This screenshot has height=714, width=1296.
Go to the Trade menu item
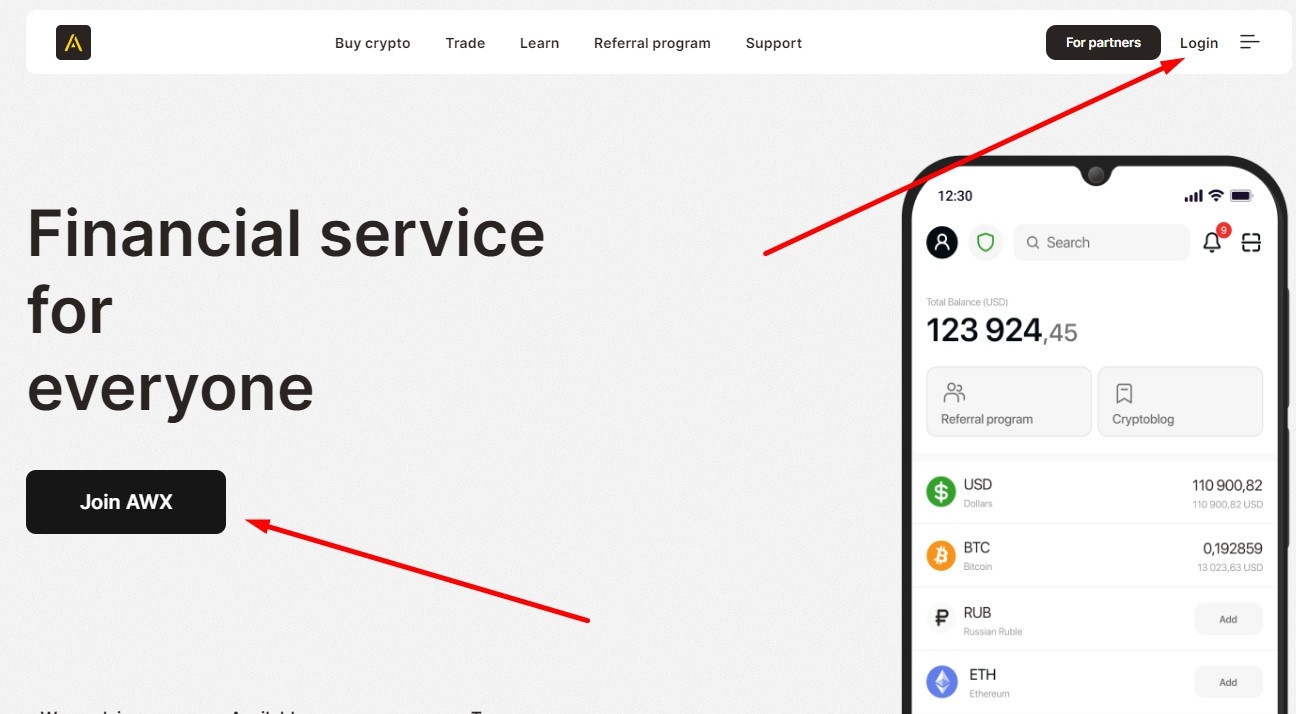click(x=465, y=43)
